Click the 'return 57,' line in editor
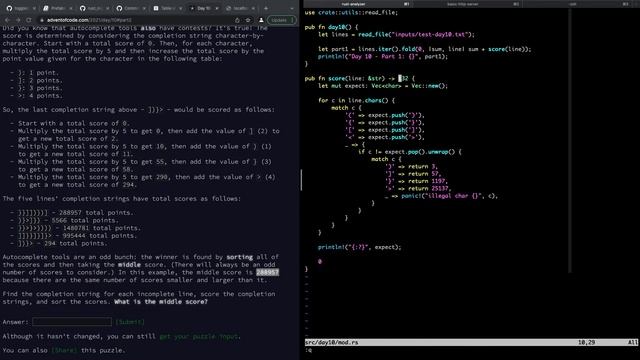This screenshot has width=640, height=360. point(413,174)
